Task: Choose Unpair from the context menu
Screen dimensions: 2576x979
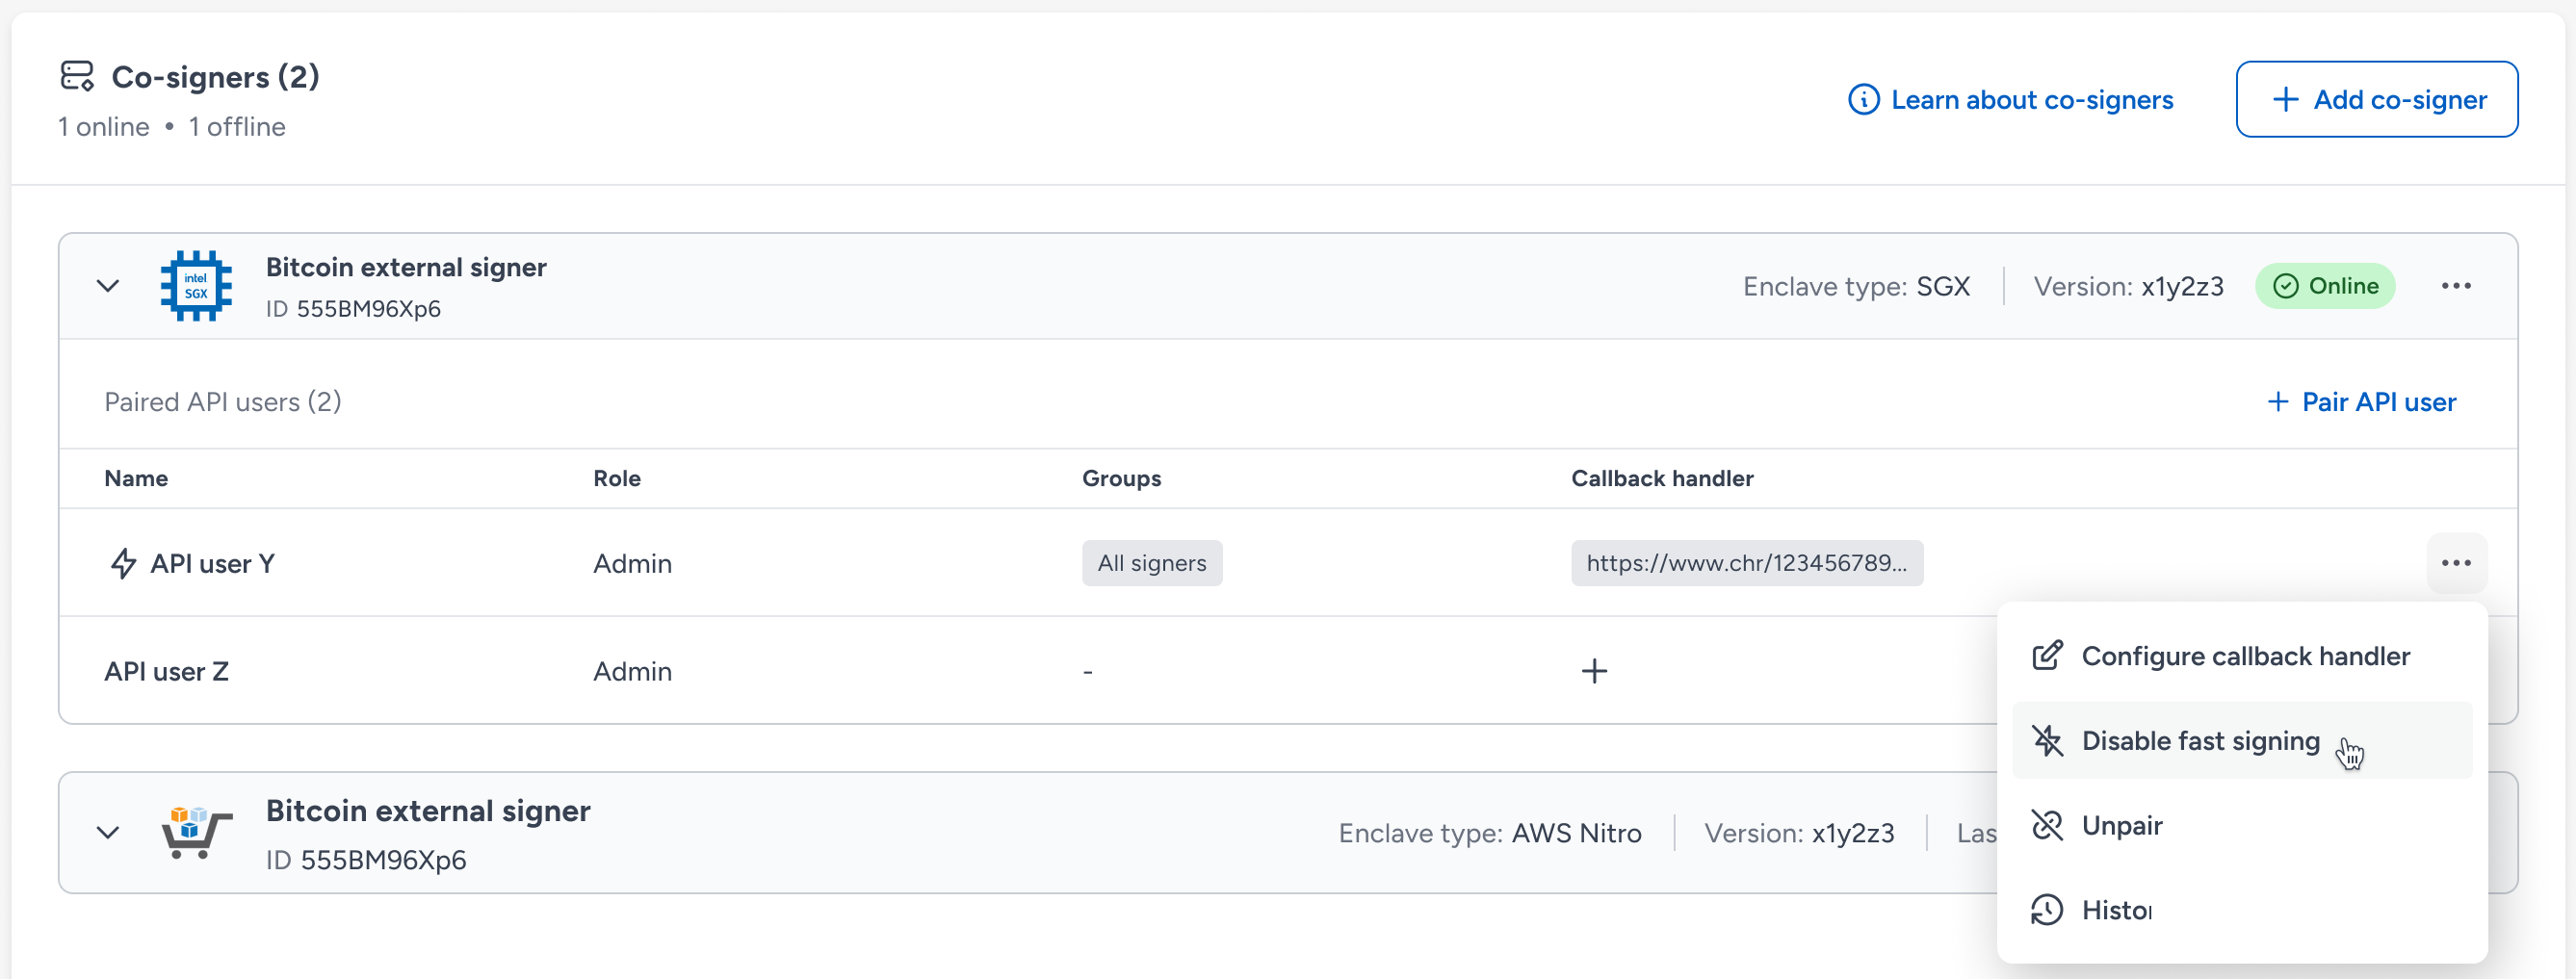Action: point(2241,825)
